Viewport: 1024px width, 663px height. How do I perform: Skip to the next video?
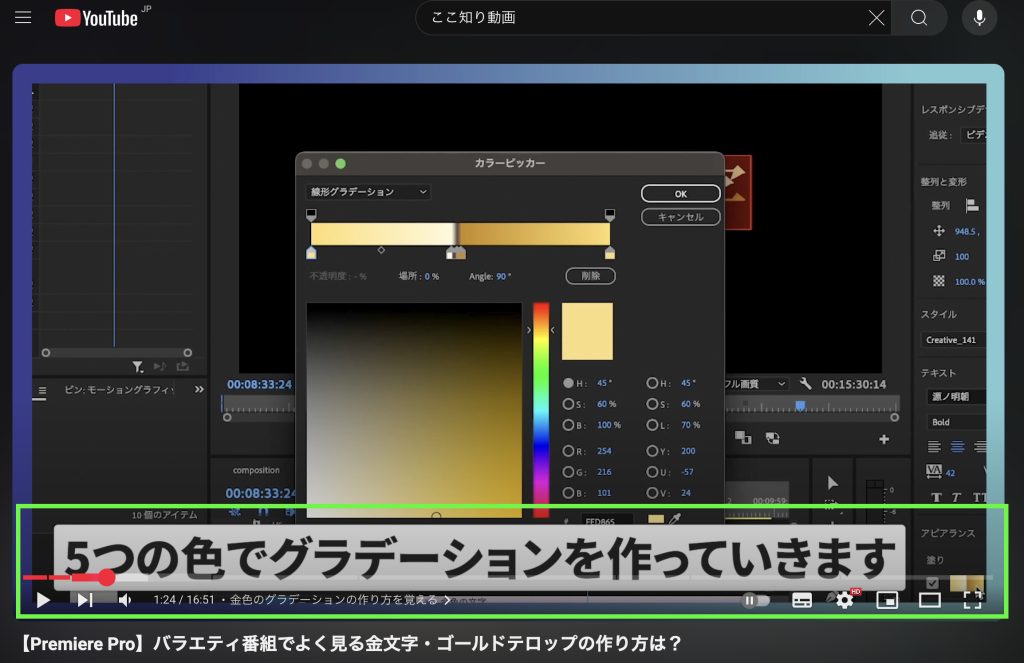tap(85, 600)
